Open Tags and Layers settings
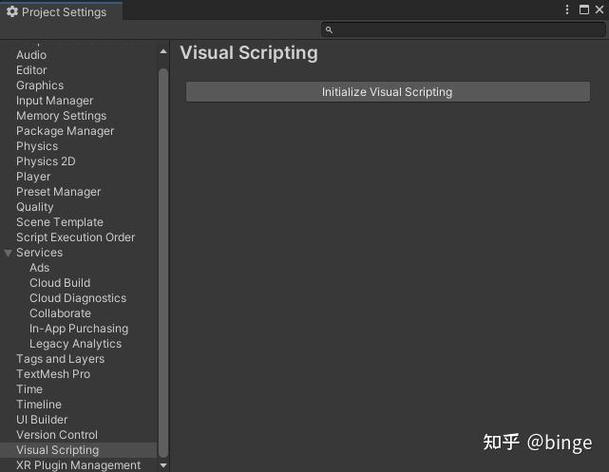Image resolution: width=609 pixels, height=472 pixels. 60,359
